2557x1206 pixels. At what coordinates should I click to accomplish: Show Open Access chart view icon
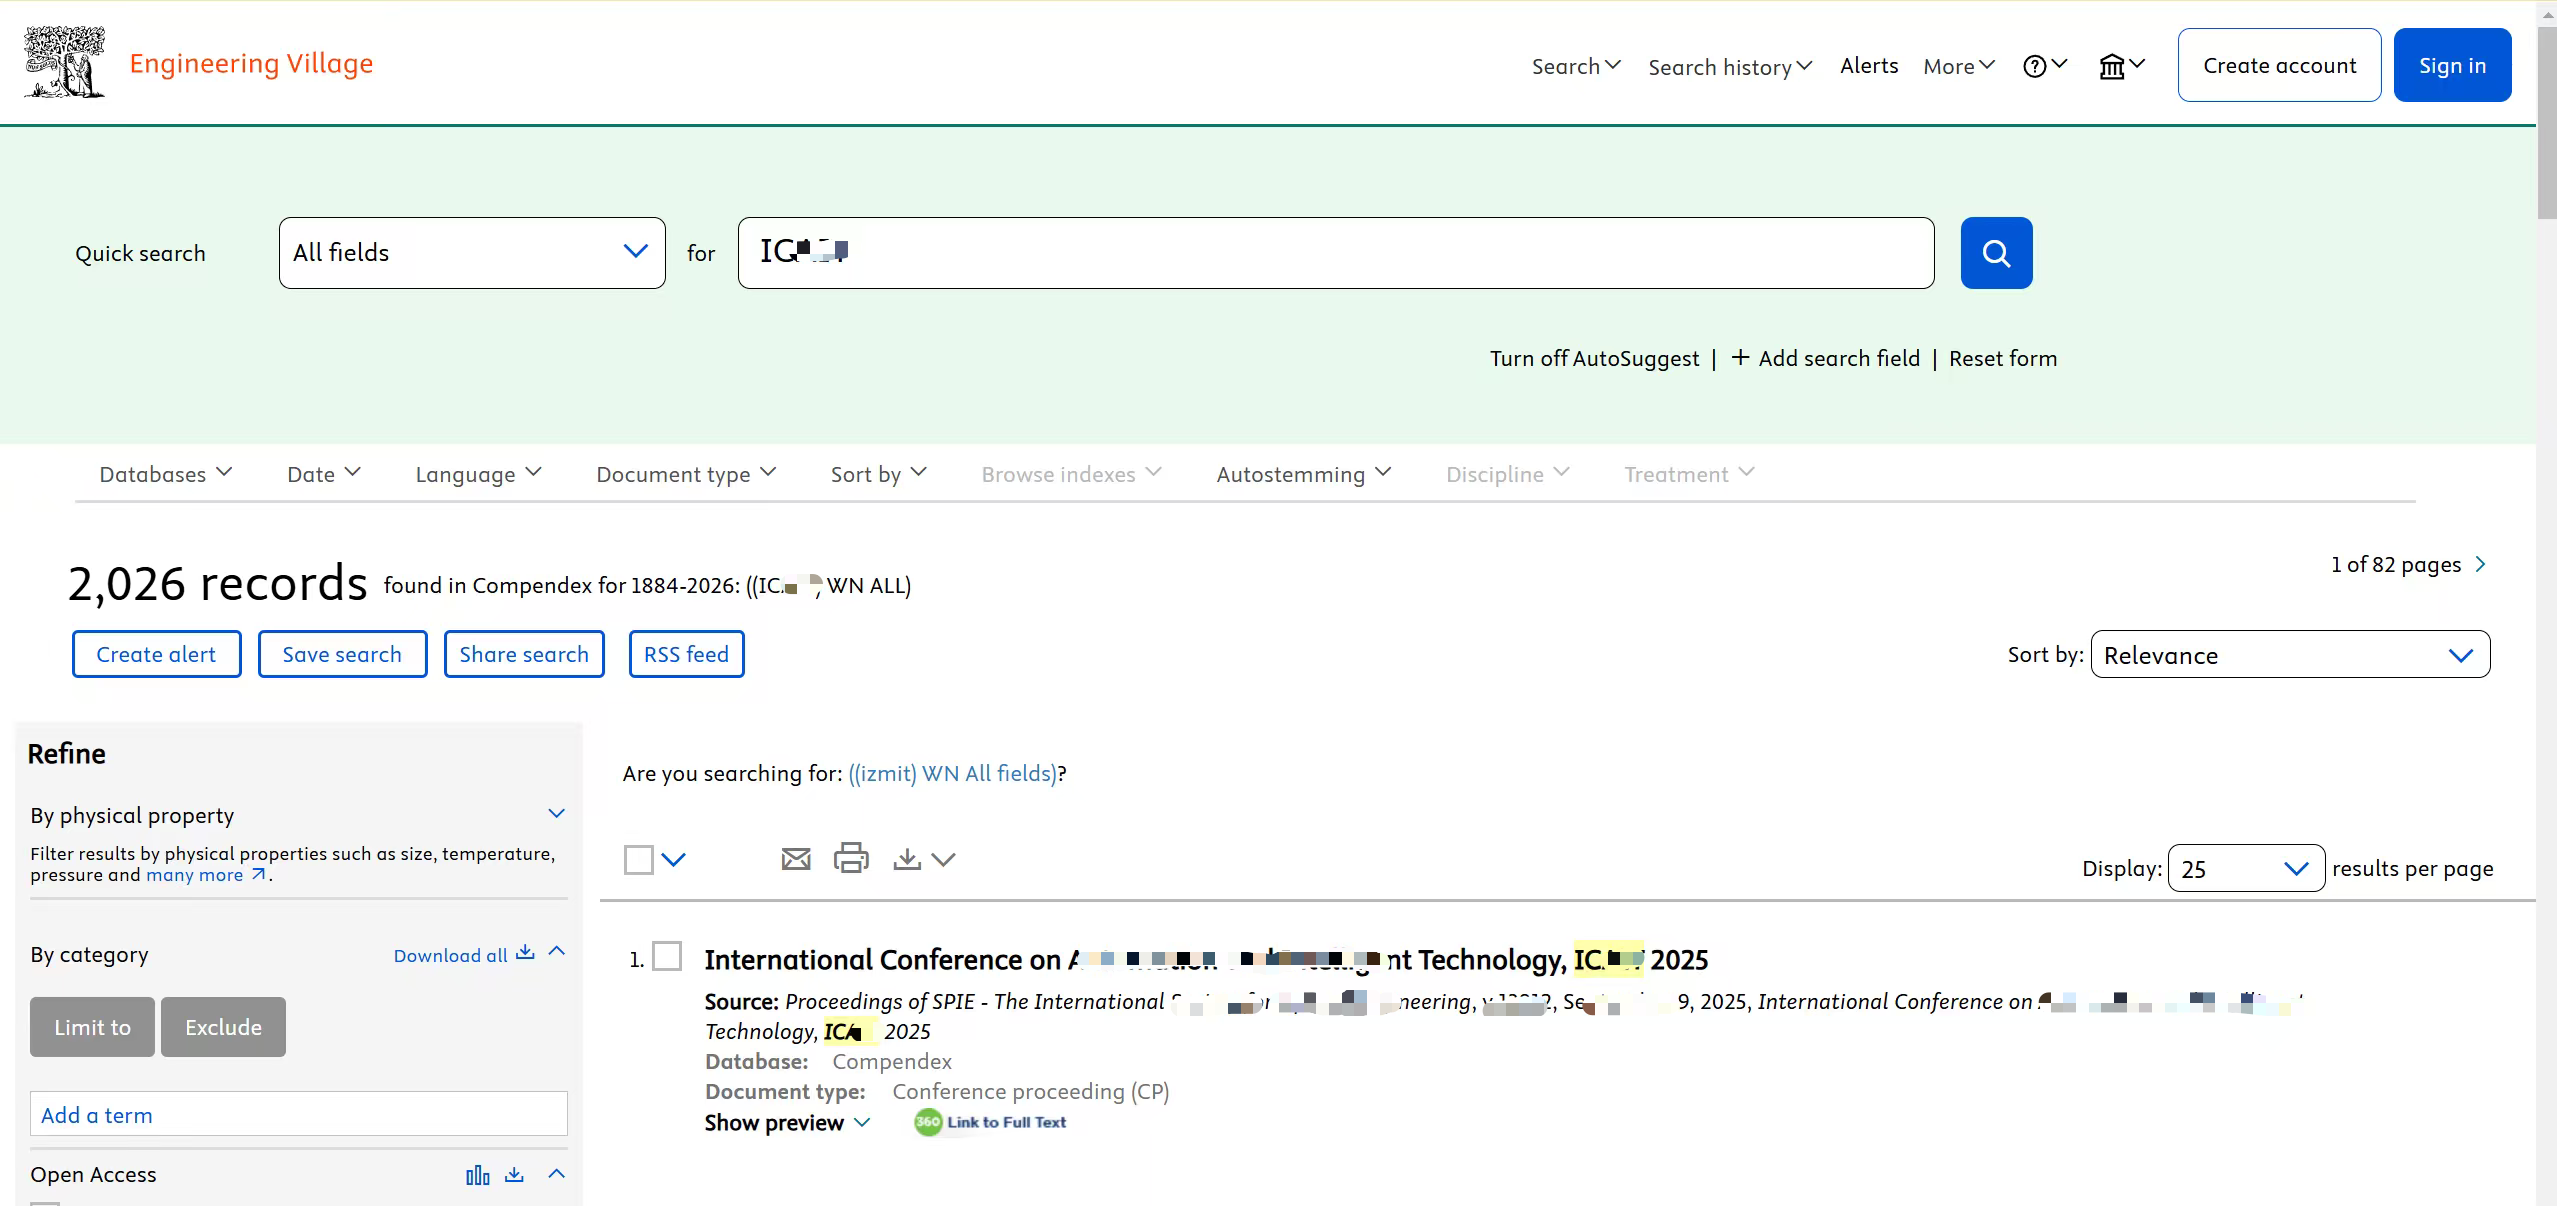coord(478,1175)
